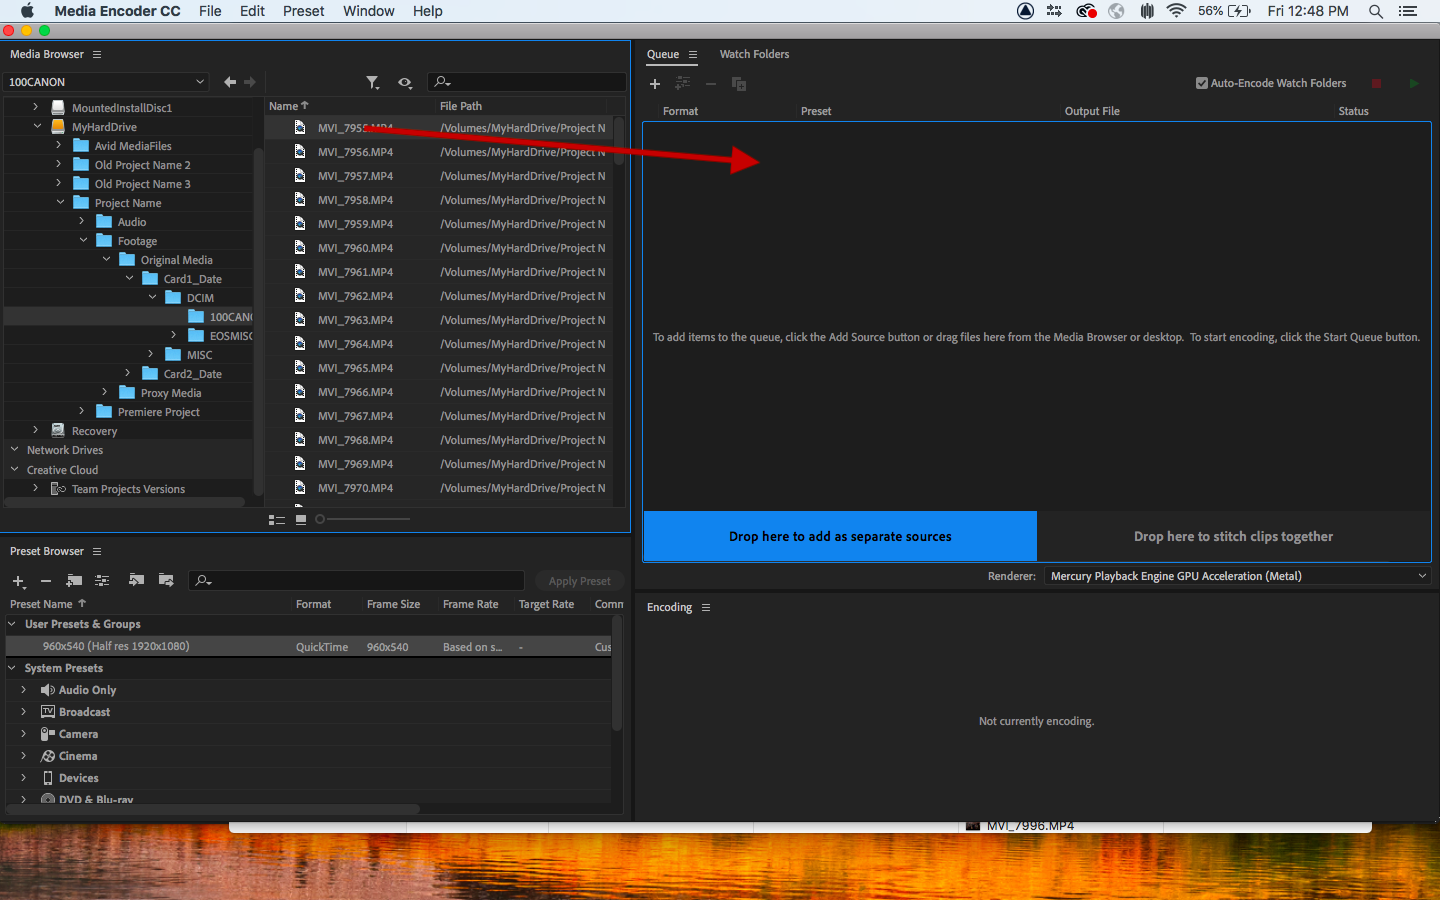Uncheck Auto-Encode Watch Folders
This screenshot has height=900, width=1440.
tap(1201, 83)
